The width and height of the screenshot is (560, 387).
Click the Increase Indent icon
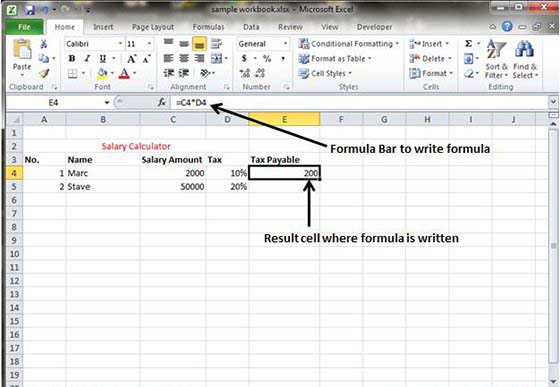[x=184, y=73]
